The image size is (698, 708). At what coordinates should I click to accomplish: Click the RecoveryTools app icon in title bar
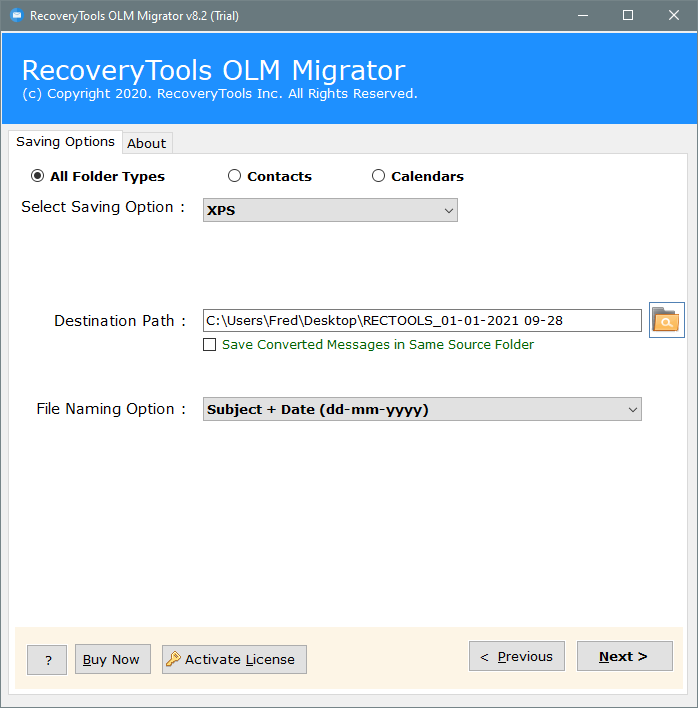17,15
